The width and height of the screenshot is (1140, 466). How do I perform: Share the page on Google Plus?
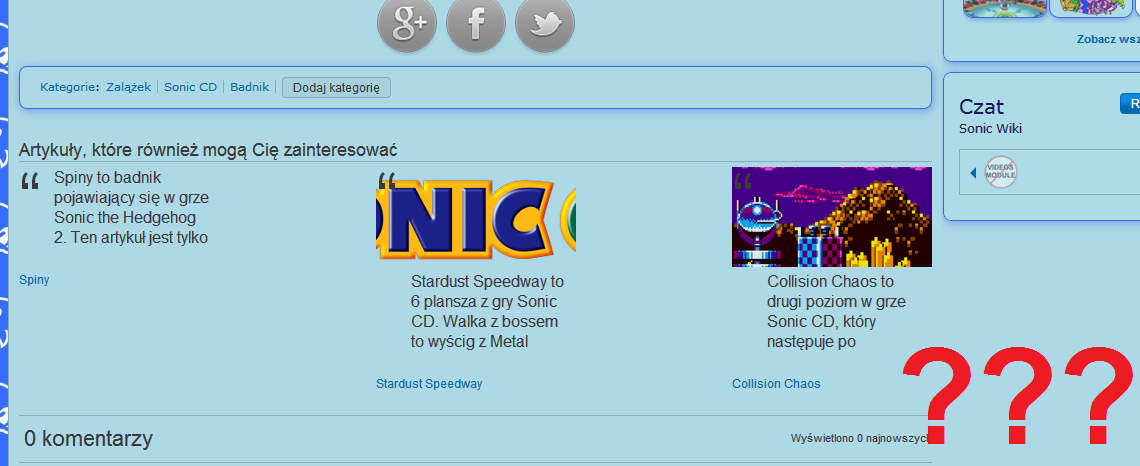406,23
